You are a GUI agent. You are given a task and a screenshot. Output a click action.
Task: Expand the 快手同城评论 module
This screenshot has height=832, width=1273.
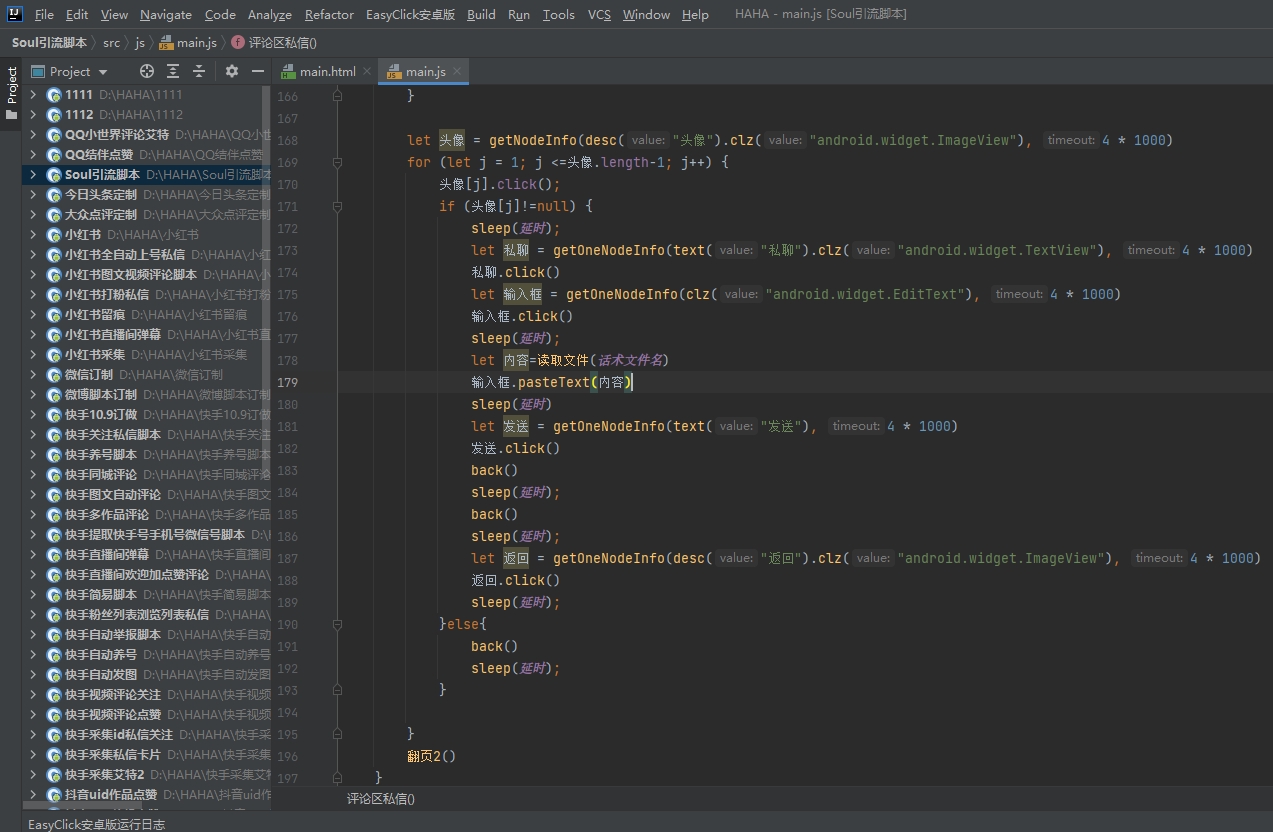coord(33,475)
